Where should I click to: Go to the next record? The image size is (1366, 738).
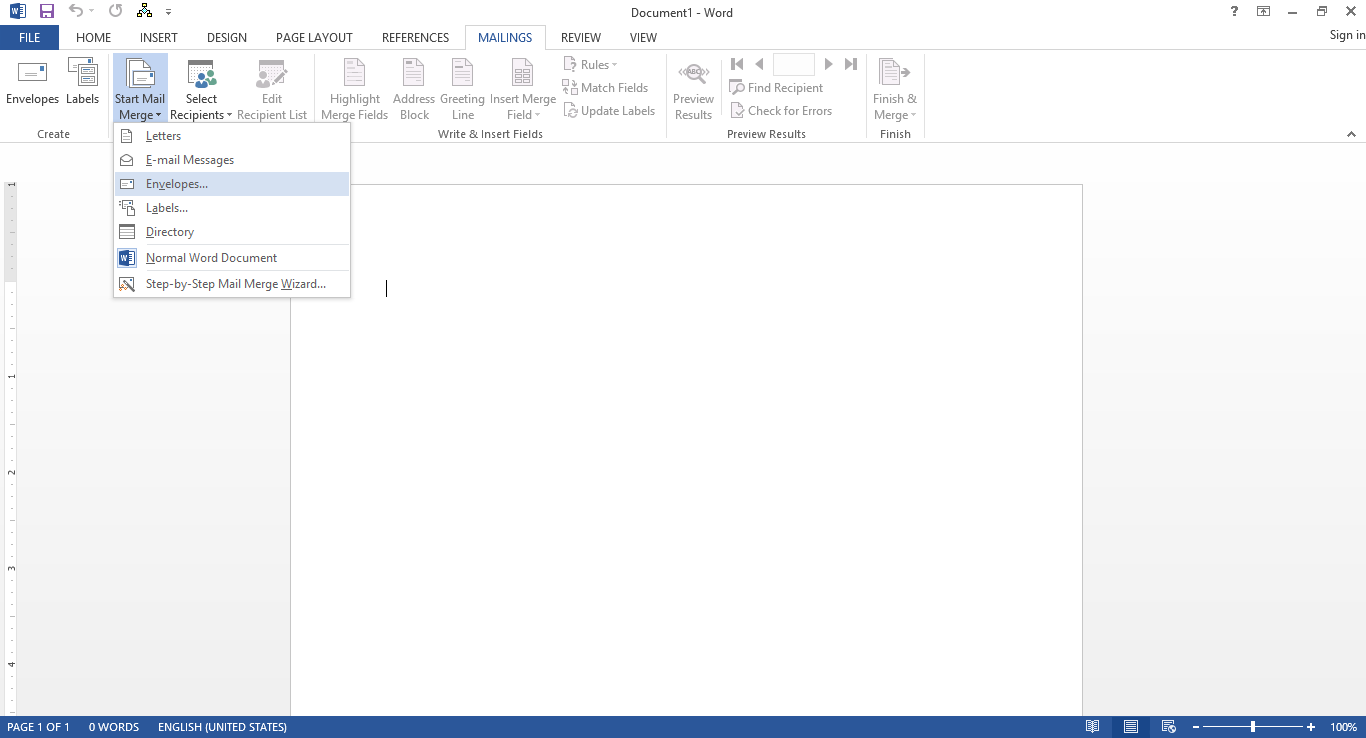coord(828,64)
